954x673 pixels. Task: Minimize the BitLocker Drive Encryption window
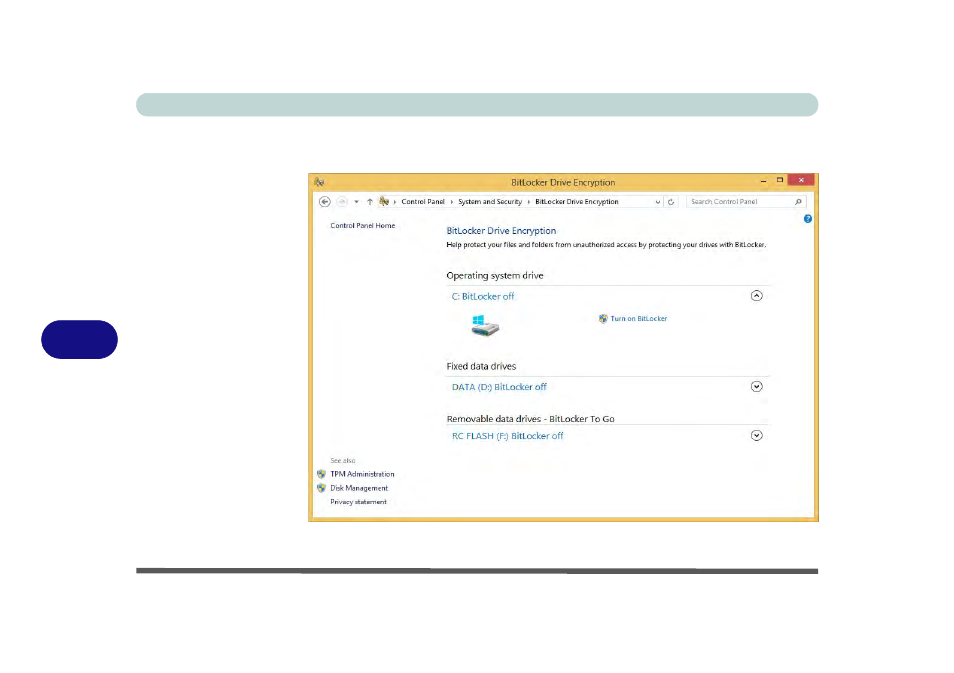pyautogui.click(x=764, y=181)
